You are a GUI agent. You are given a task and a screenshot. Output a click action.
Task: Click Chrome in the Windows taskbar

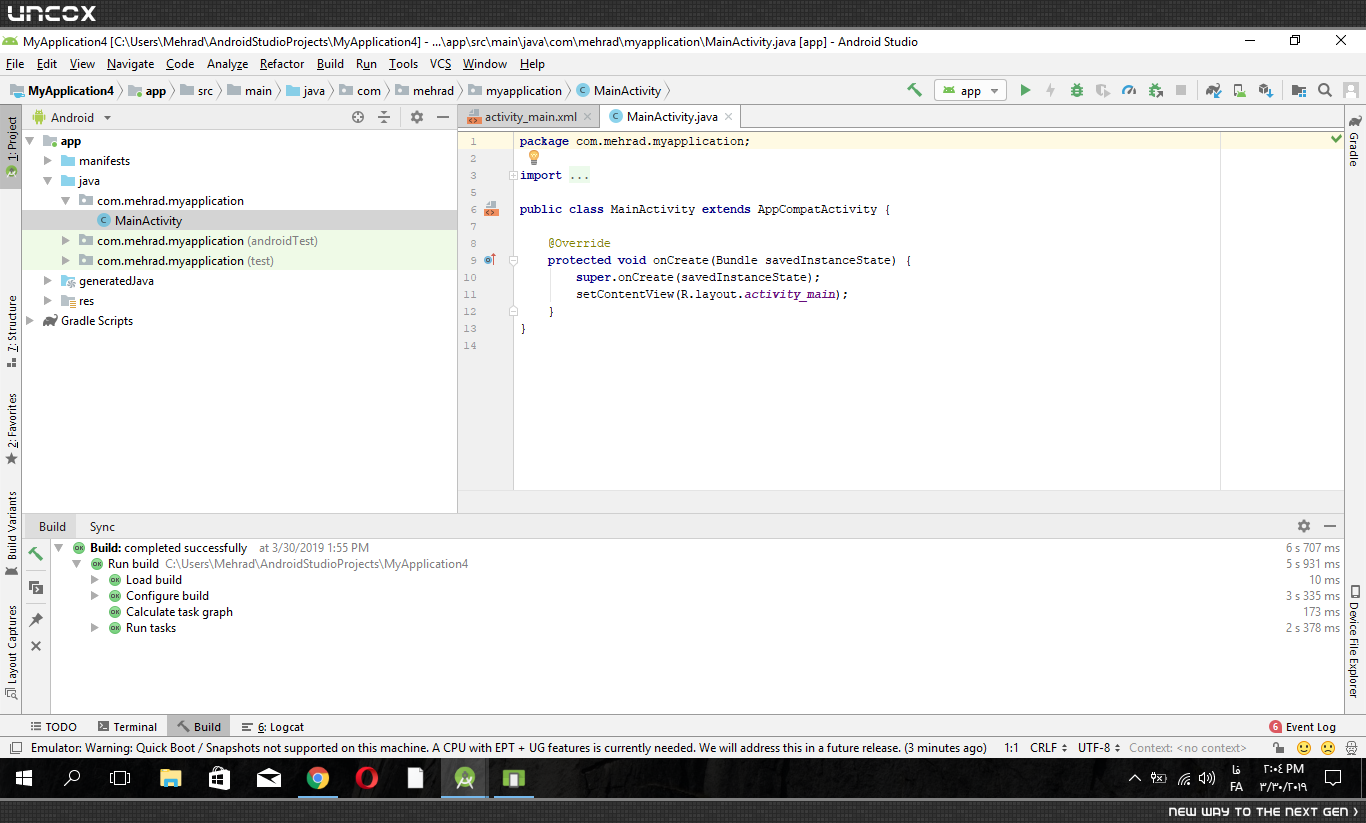tap(317, 778)
